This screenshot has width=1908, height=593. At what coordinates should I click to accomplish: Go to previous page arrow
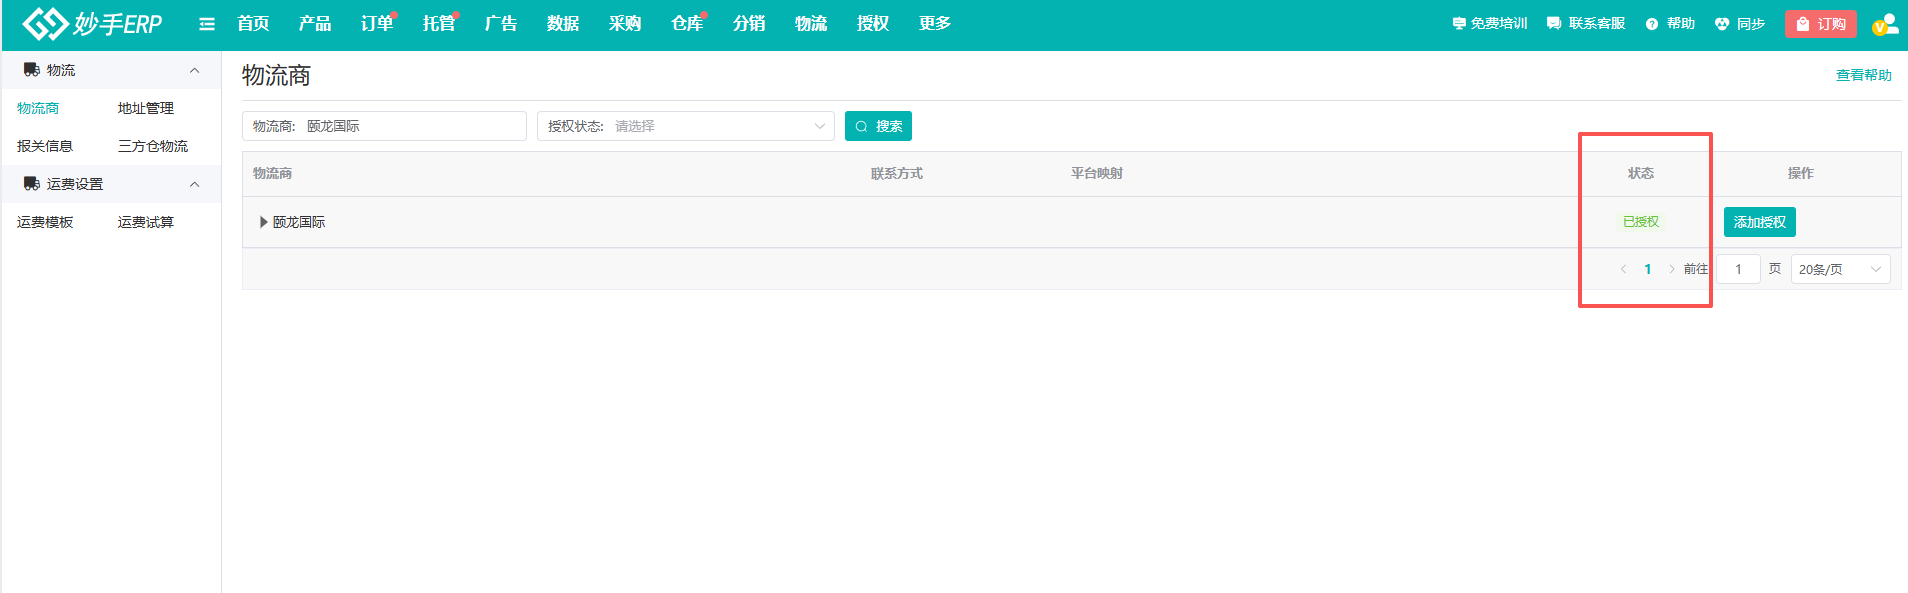pyautogui.click(x=1623, y=269)
